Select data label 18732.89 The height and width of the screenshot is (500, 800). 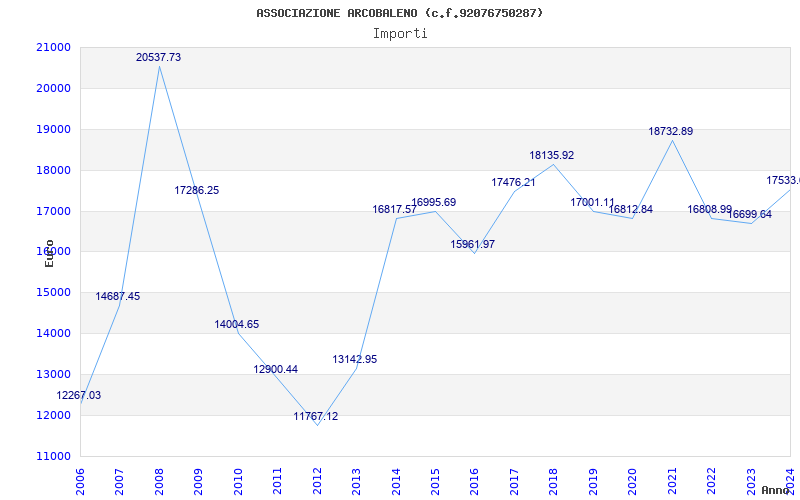tap(670, 131)
